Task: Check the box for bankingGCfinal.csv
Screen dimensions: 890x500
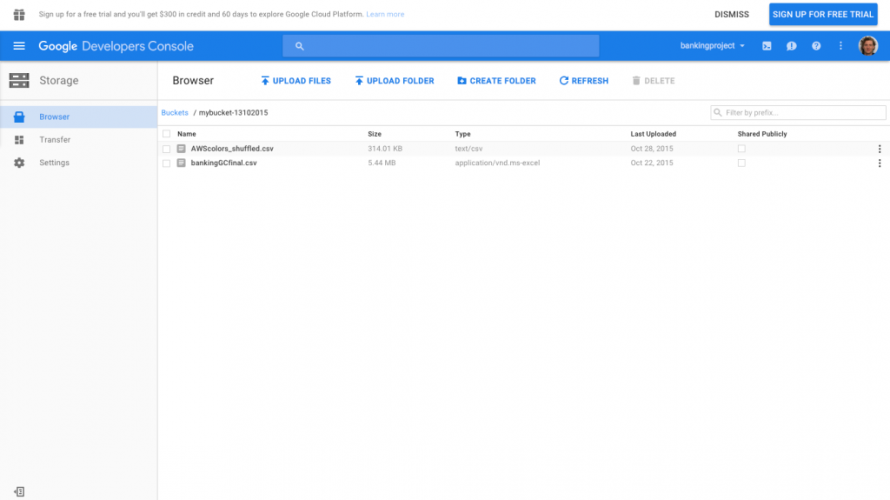Action: pos(166,163)
